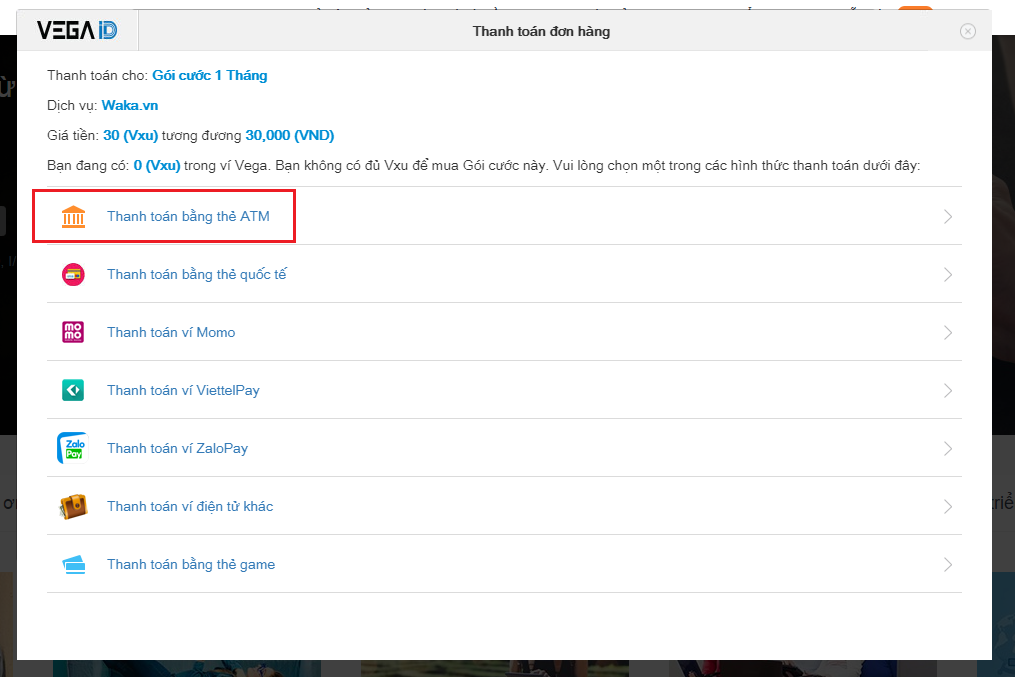The image size is (1015, 677).
Task: Select Thanh toán bằng thẻ quốc tế
Action: tap(197, 275)
